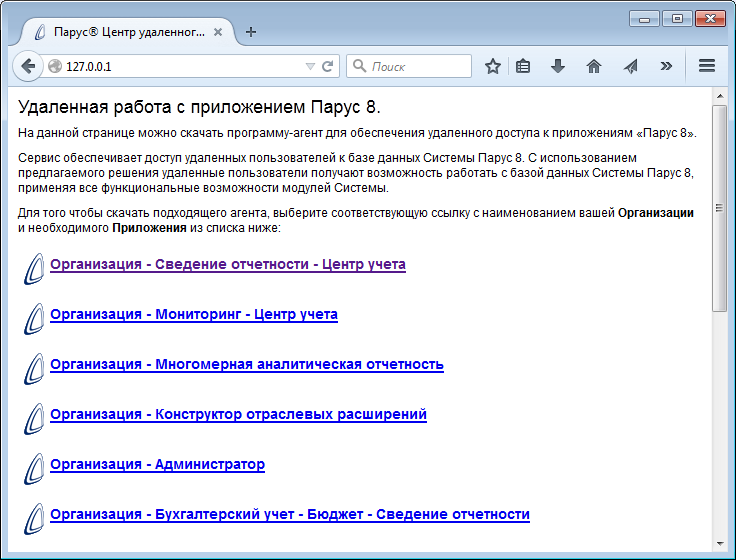The width and height of the screenshot is (736, 560).
Task: Click the page heading Удаленная работа с приложением
Action: pos(199,107)
